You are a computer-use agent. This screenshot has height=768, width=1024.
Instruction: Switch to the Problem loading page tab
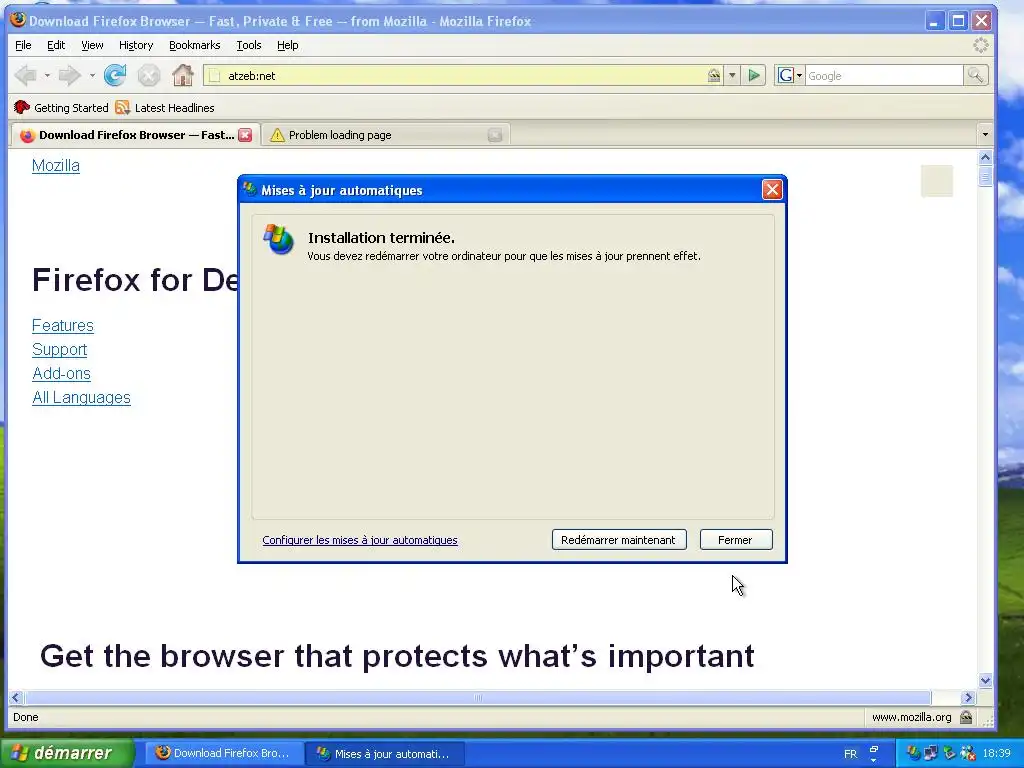click(x=385, y=135)
